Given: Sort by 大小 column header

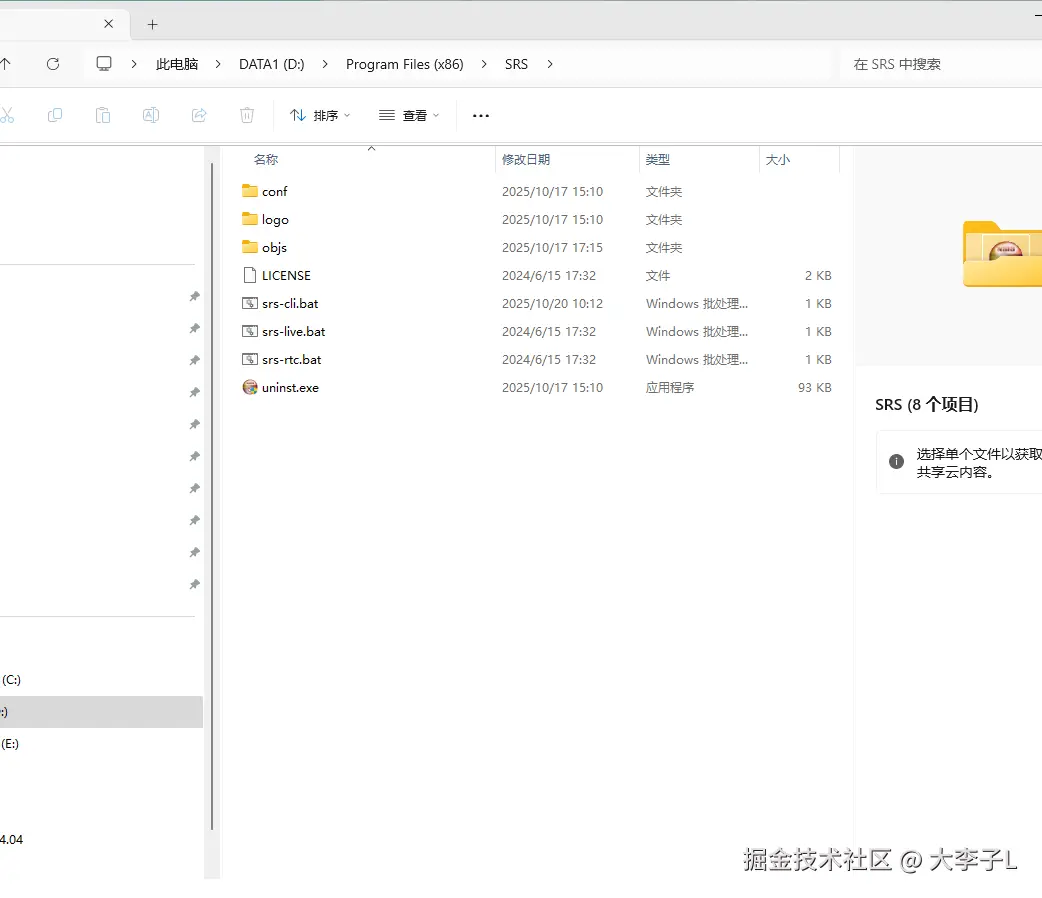Looking at the screenshot, I should pos(778,160).
